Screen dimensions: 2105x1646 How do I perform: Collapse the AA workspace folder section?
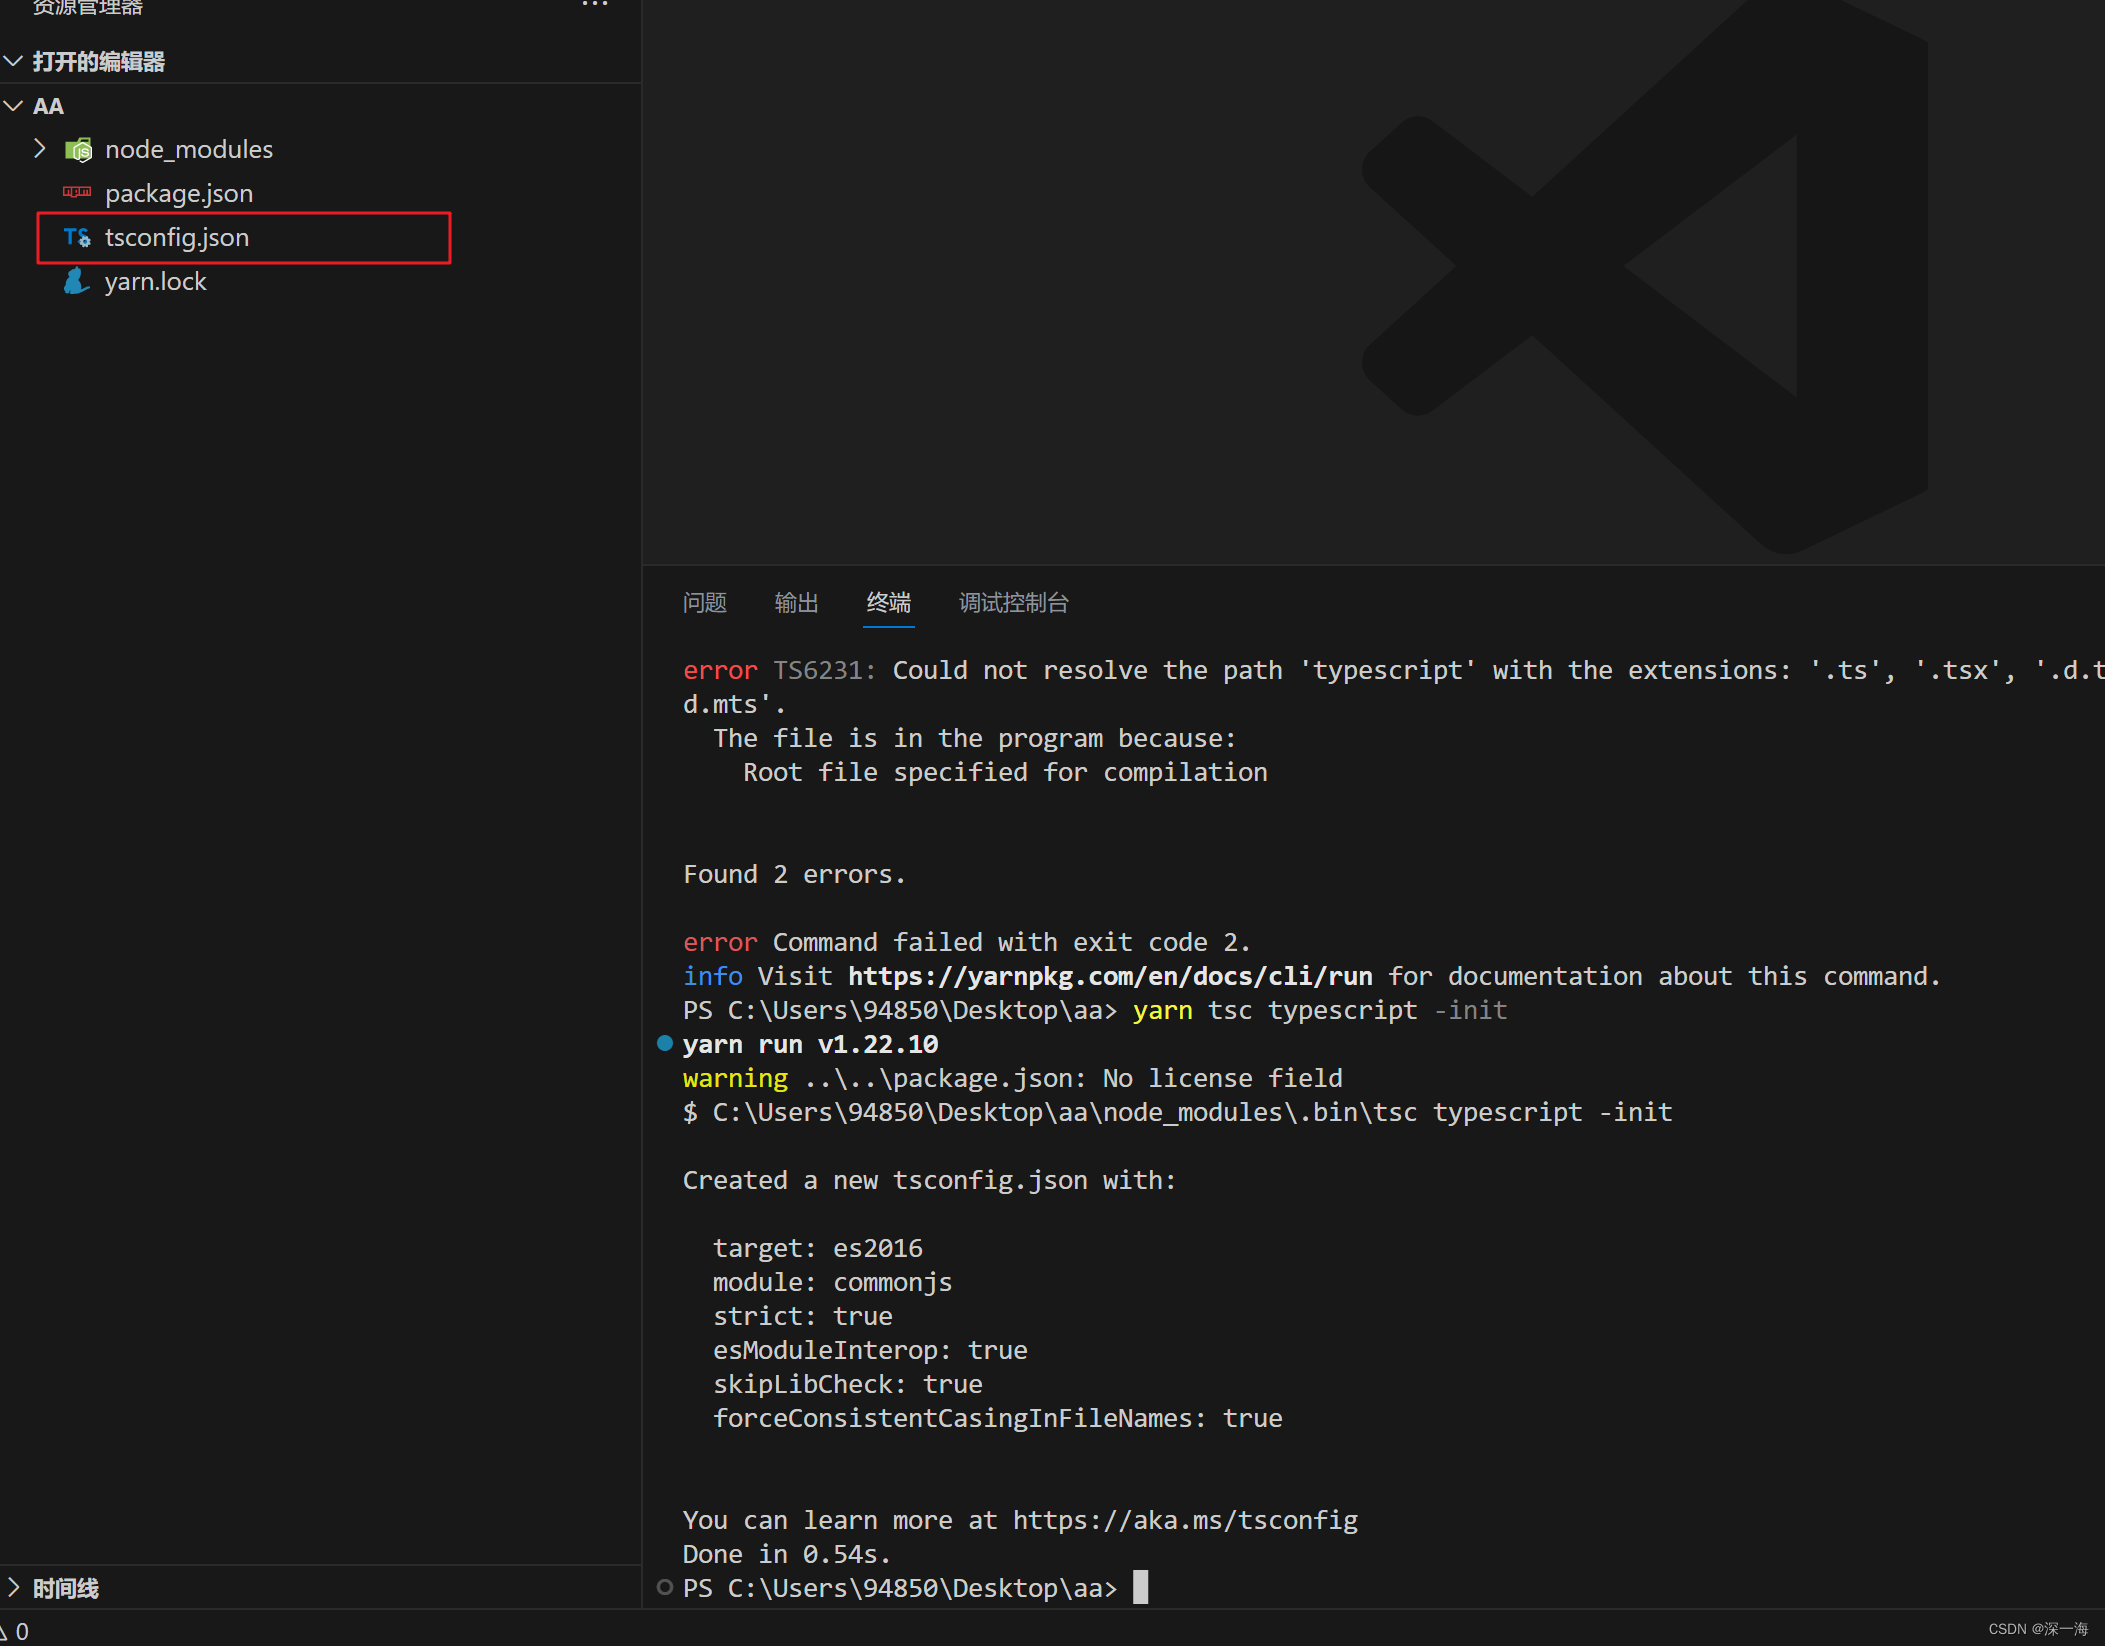(14, 106)
